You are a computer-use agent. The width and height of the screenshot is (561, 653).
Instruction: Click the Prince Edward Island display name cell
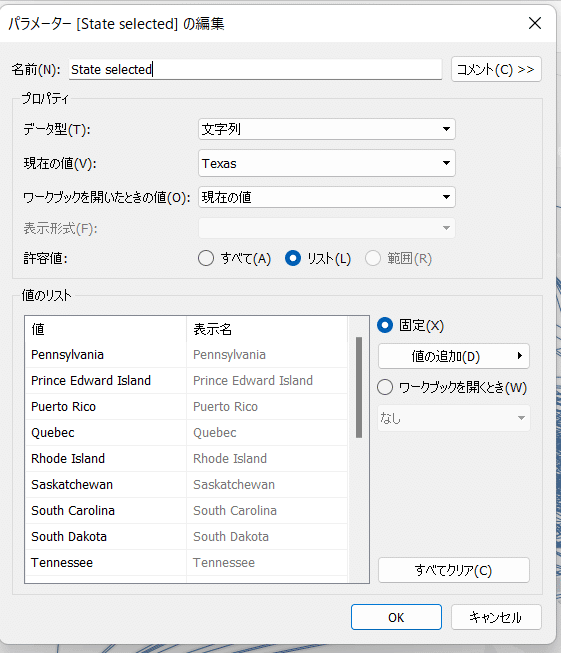click(x=267, y=381)
